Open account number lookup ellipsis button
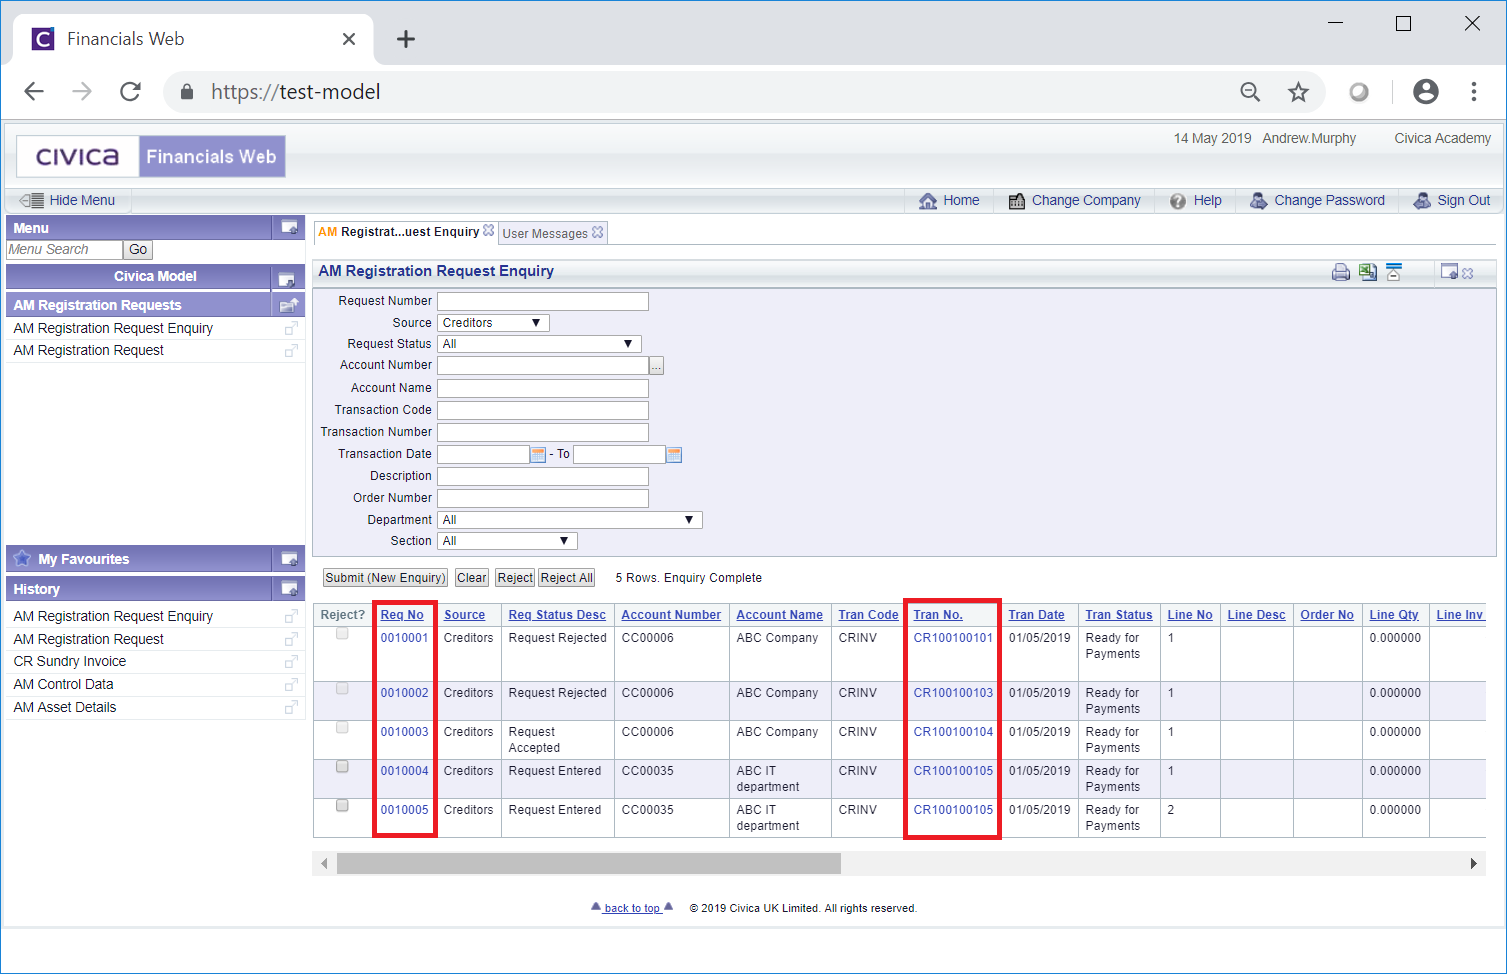 tap(656, 366)
